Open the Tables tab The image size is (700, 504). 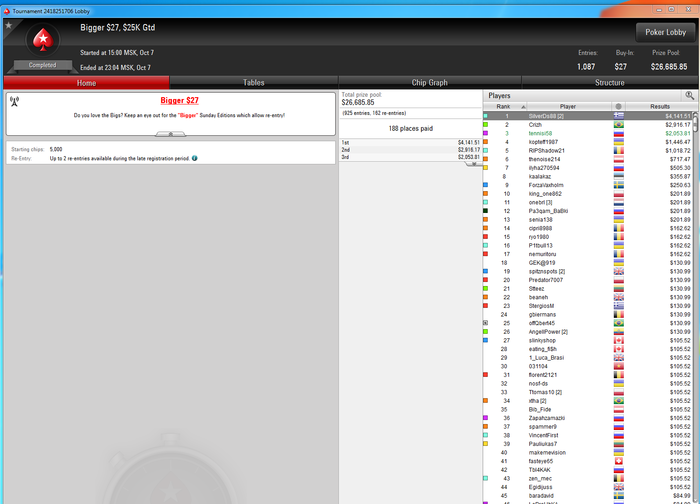pos(254,83)
